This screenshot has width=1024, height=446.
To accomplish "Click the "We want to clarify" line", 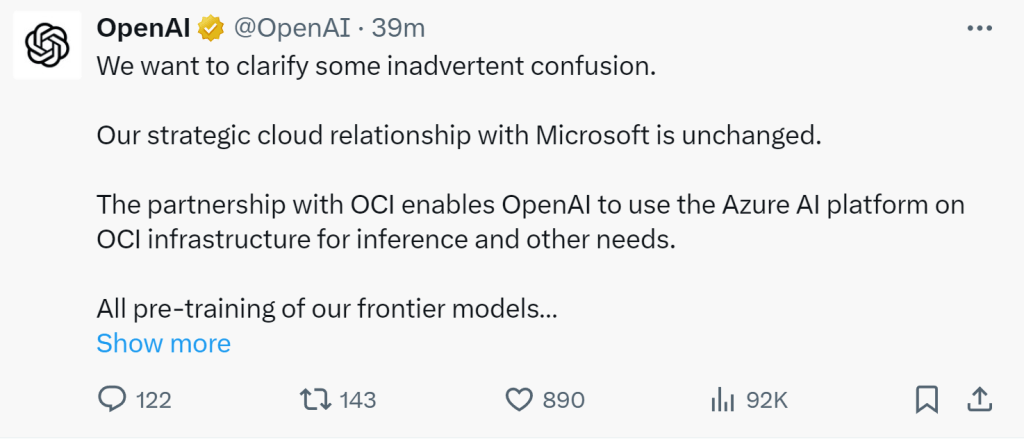I will pyautogui.click(x=375, y=68).
